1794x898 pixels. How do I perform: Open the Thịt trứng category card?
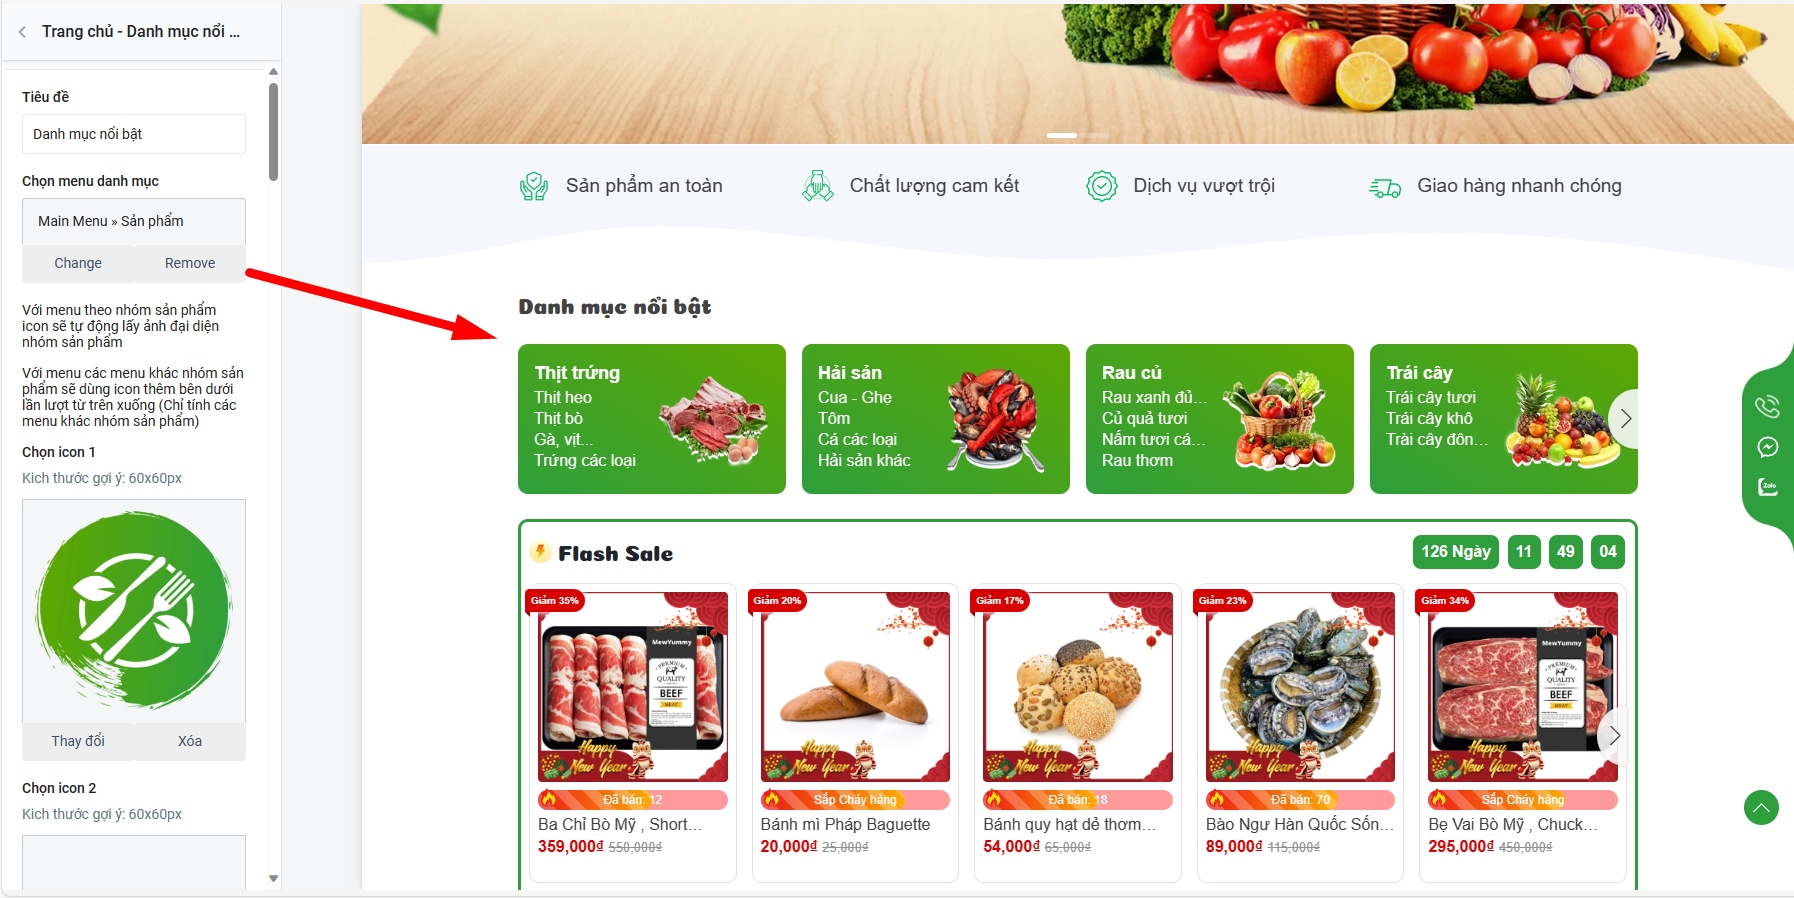click(652, 419)
